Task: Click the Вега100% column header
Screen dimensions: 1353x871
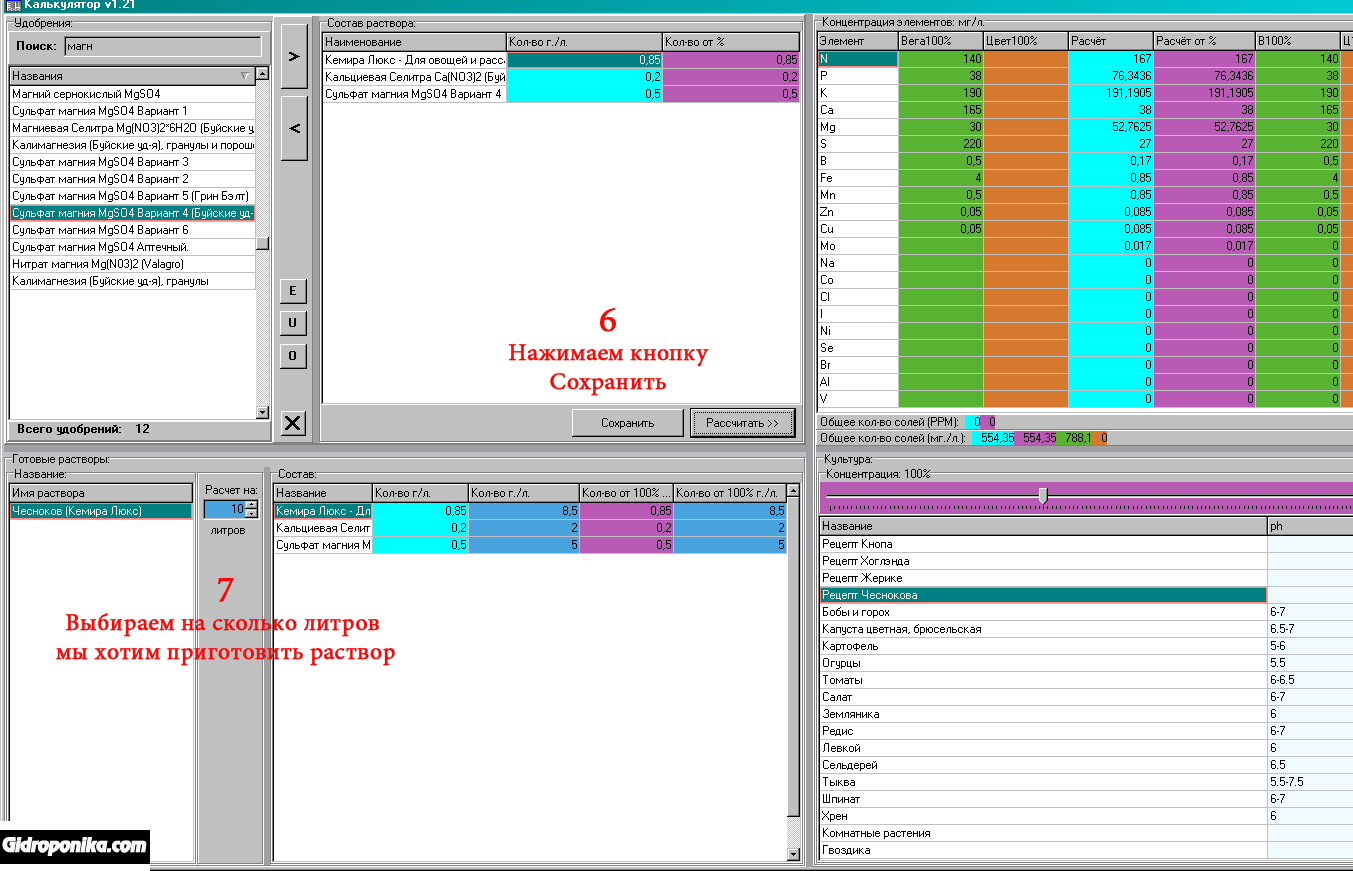Action: (x=940, y=41)
